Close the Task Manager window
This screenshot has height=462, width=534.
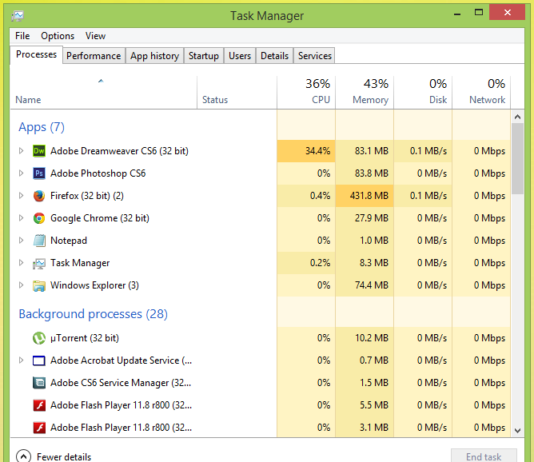[x=507, y=12]
